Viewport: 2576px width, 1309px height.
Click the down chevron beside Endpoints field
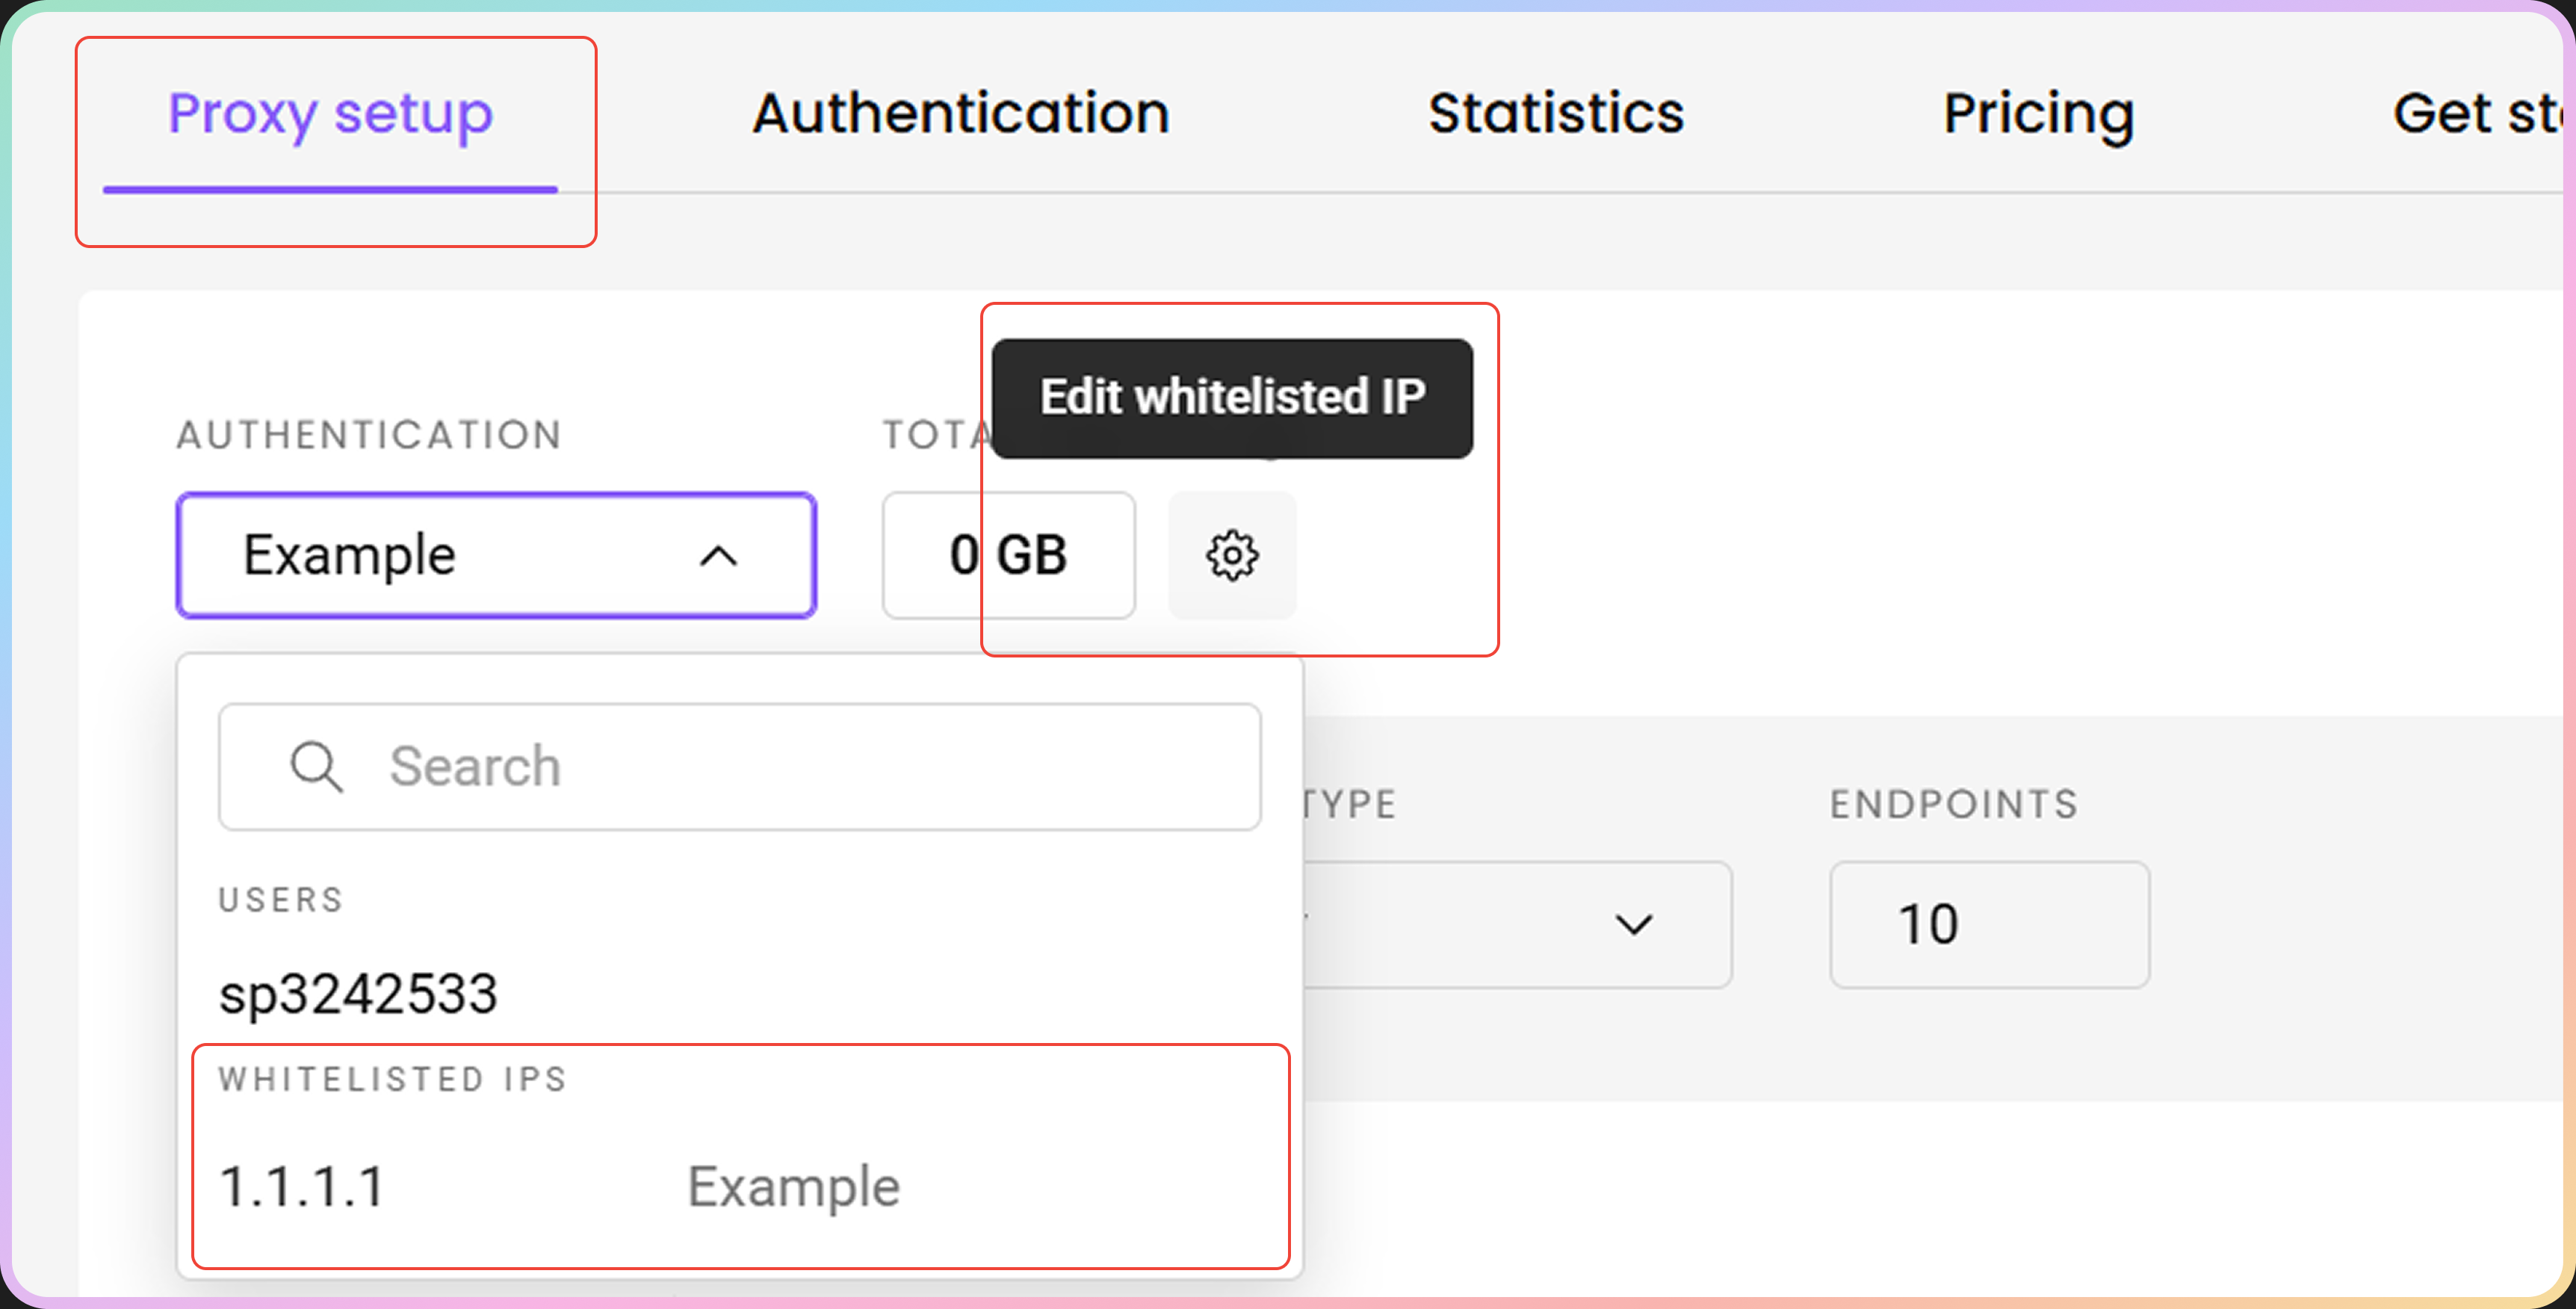[x=1633, y=924]
